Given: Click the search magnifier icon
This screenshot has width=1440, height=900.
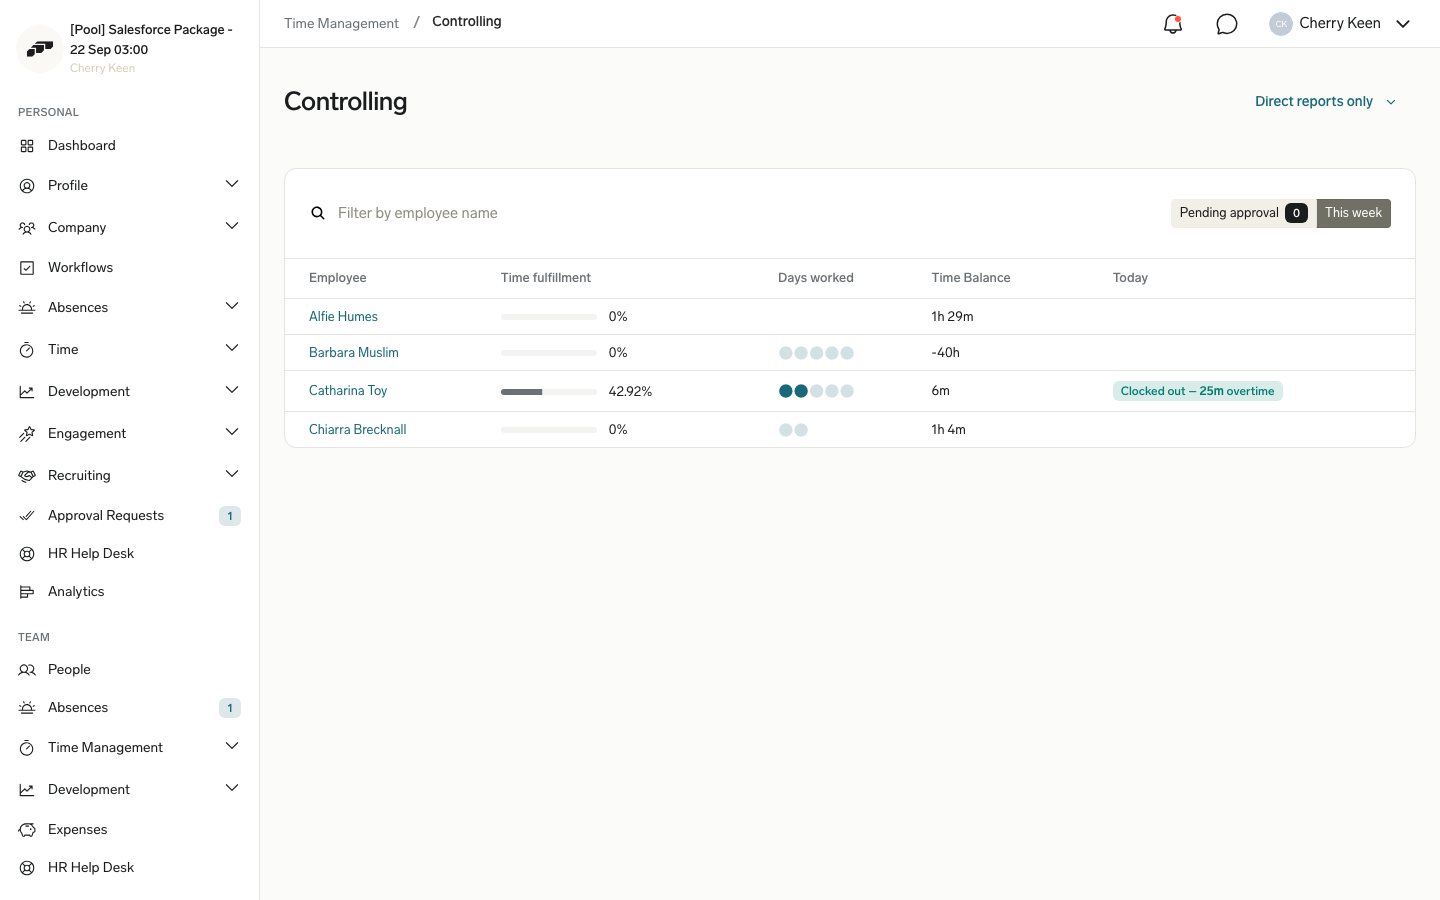Looking at the screenshot, I should (x=318, y=213).
